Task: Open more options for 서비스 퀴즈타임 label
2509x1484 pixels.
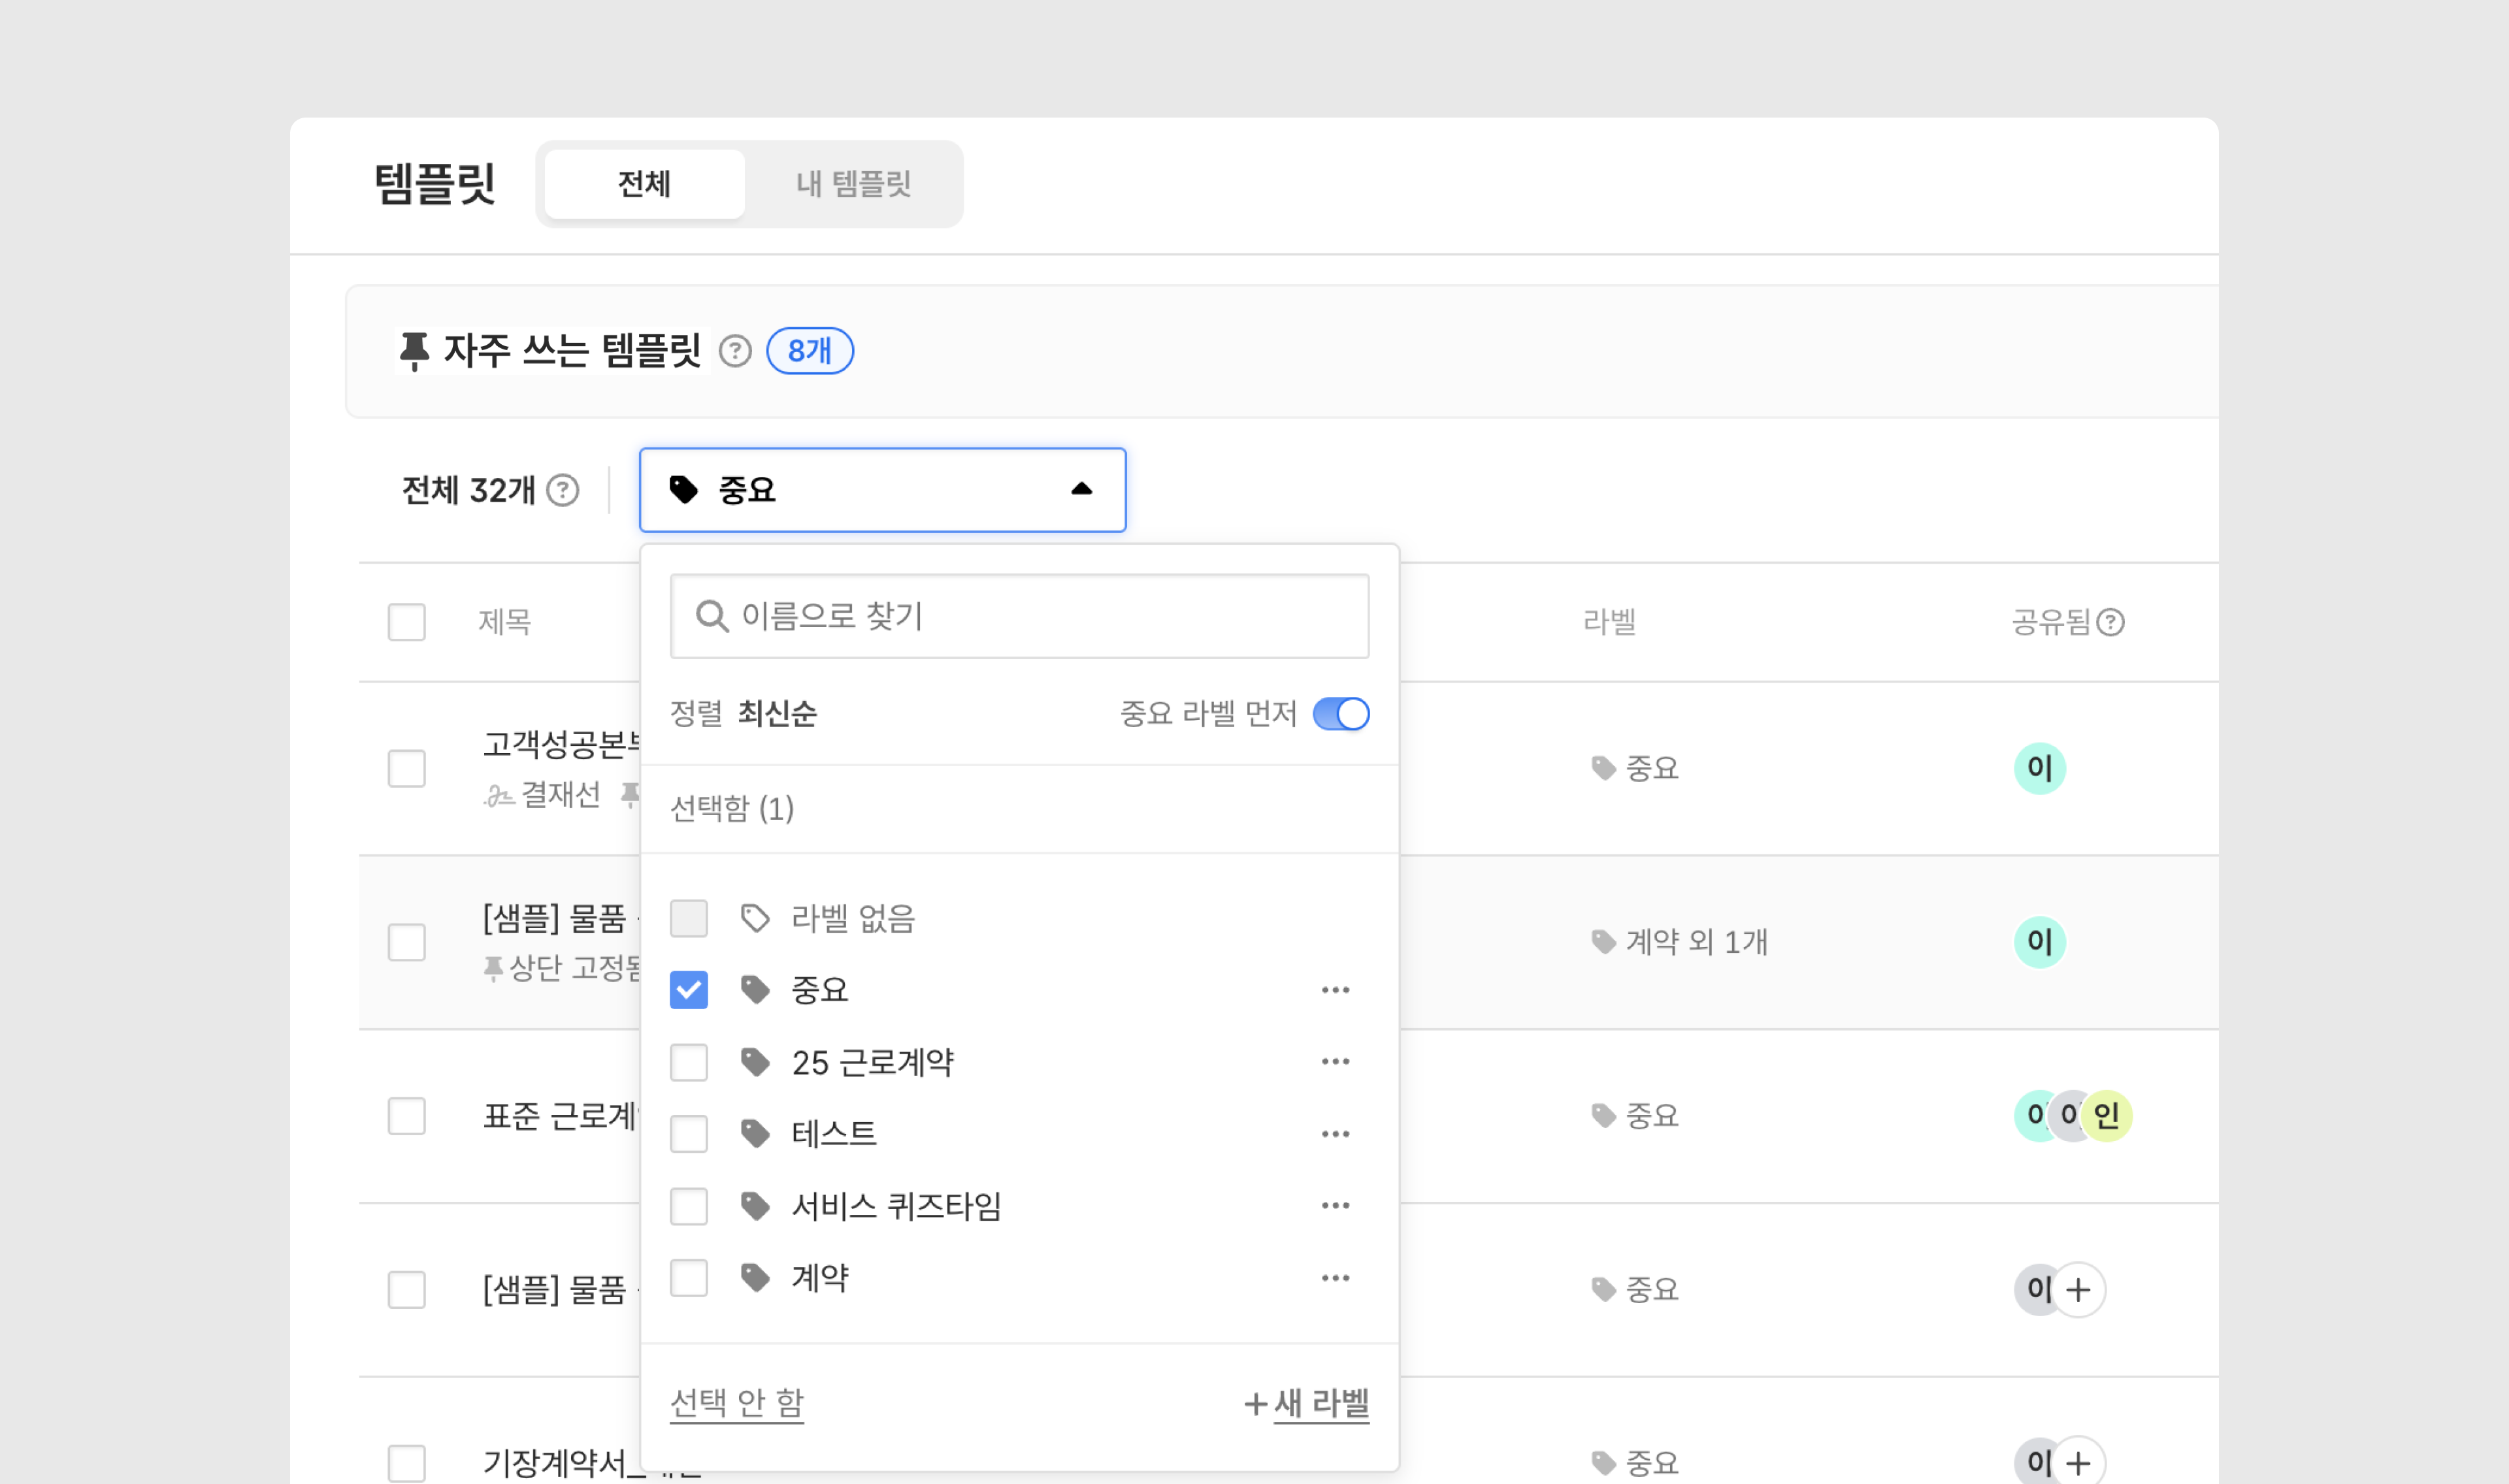Action: (x=1335, y=1205)
